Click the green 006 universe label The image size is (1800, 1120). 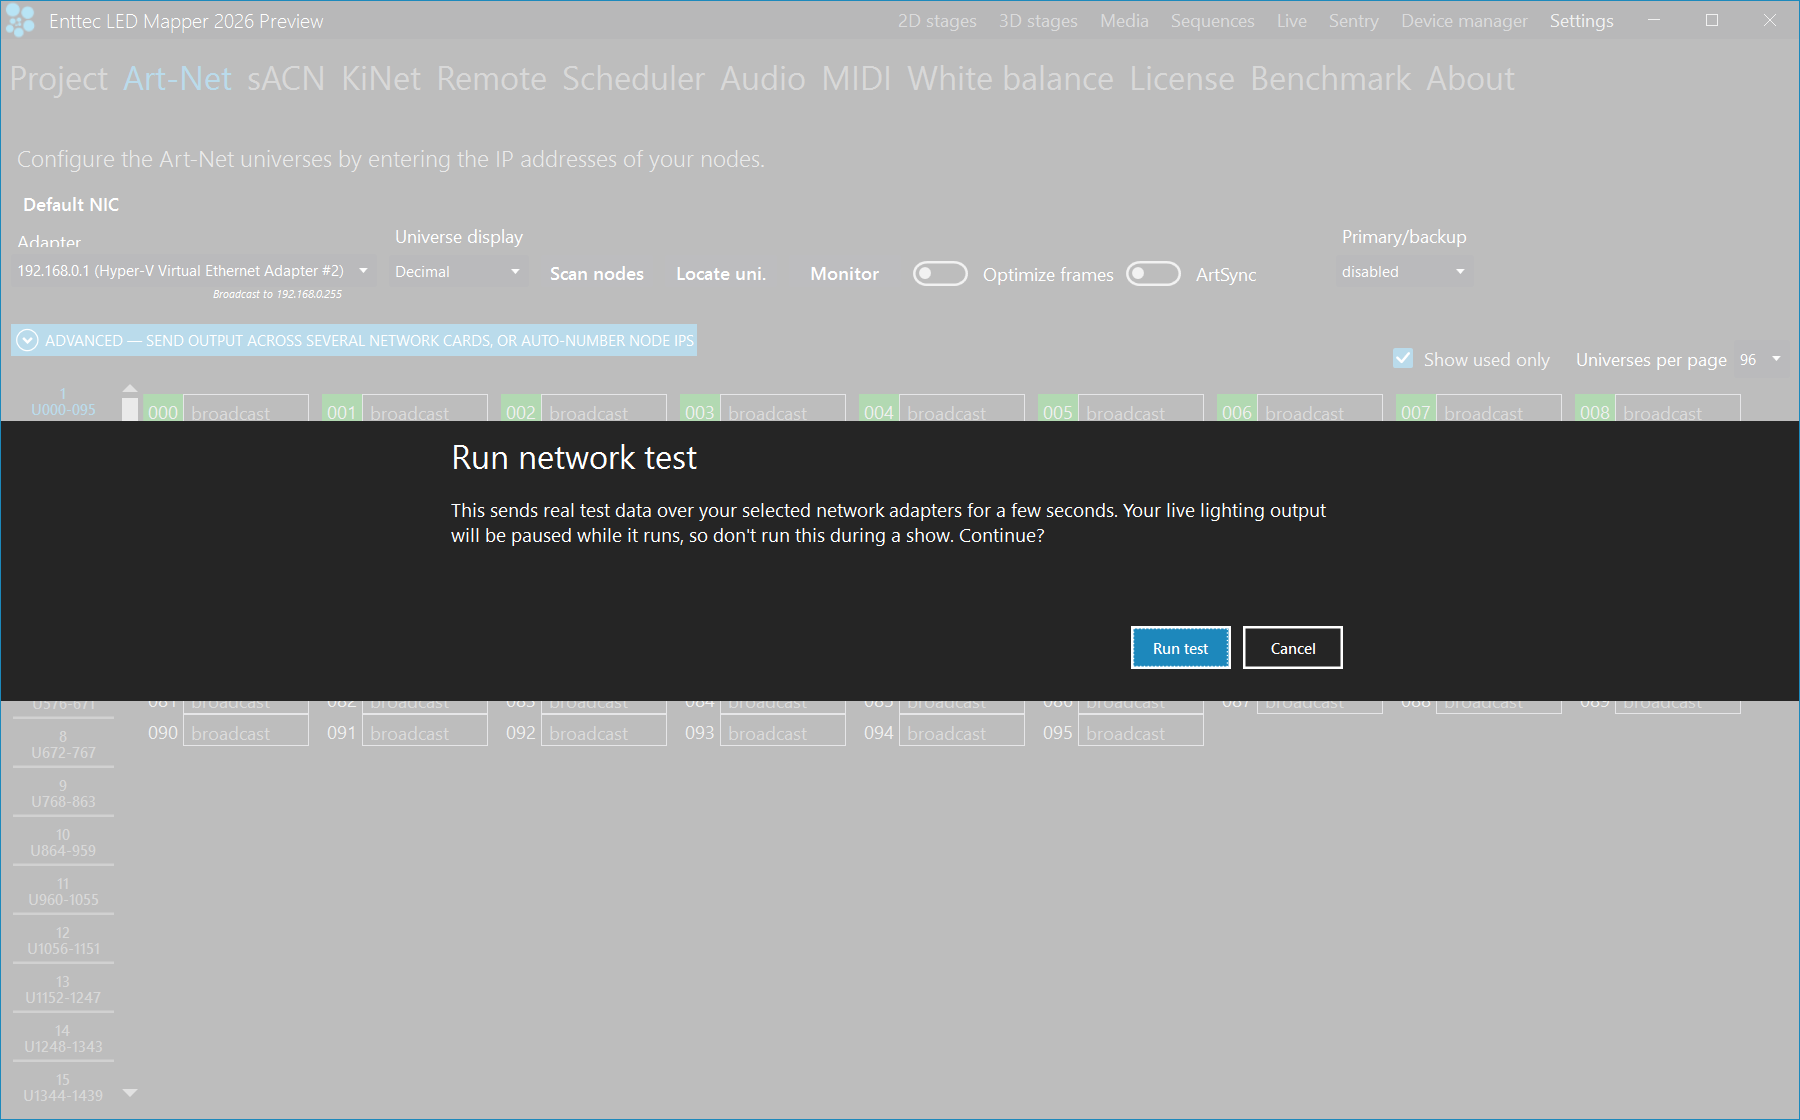click(1237, 409)
